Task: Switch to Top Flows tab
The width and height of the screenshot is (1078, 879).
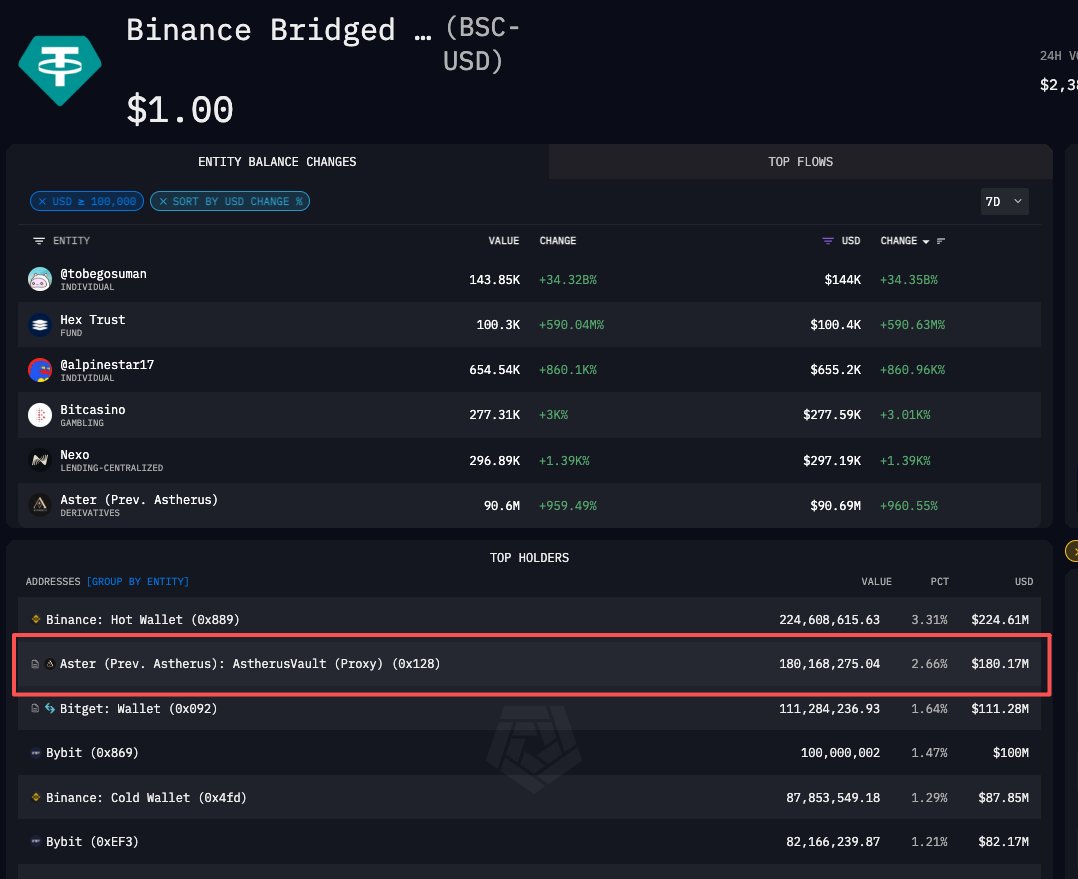Action: click(800, 162)
